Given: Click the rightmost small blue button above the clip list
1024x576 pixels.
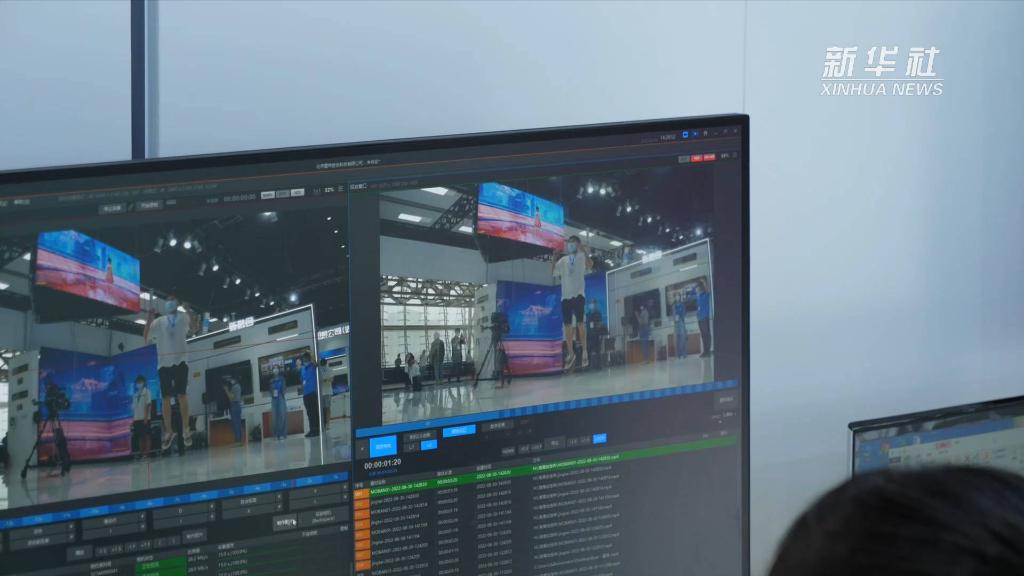Looking at the screenshot, I should [x=599, y=438].
